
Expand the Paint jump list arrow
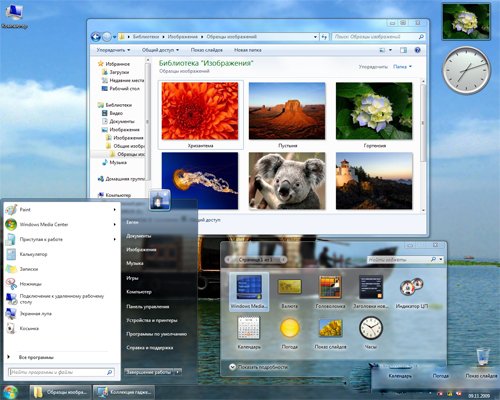[115, 210]
